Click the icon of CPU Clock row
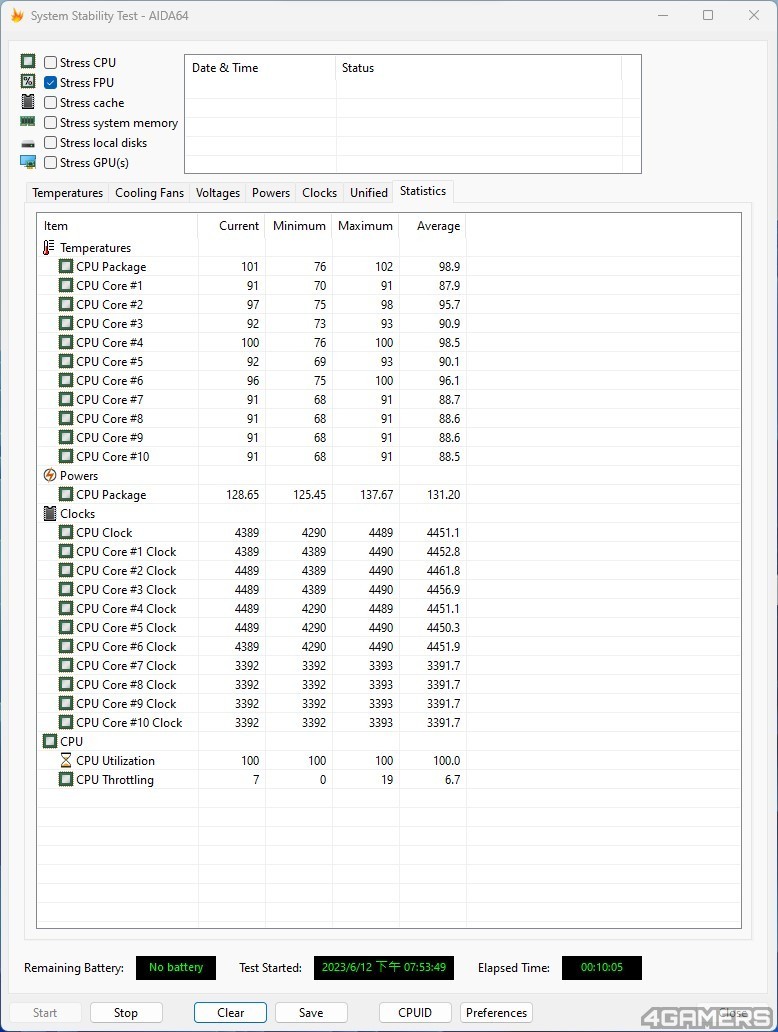The image size is (778, 1032). (x=66, y=532)
